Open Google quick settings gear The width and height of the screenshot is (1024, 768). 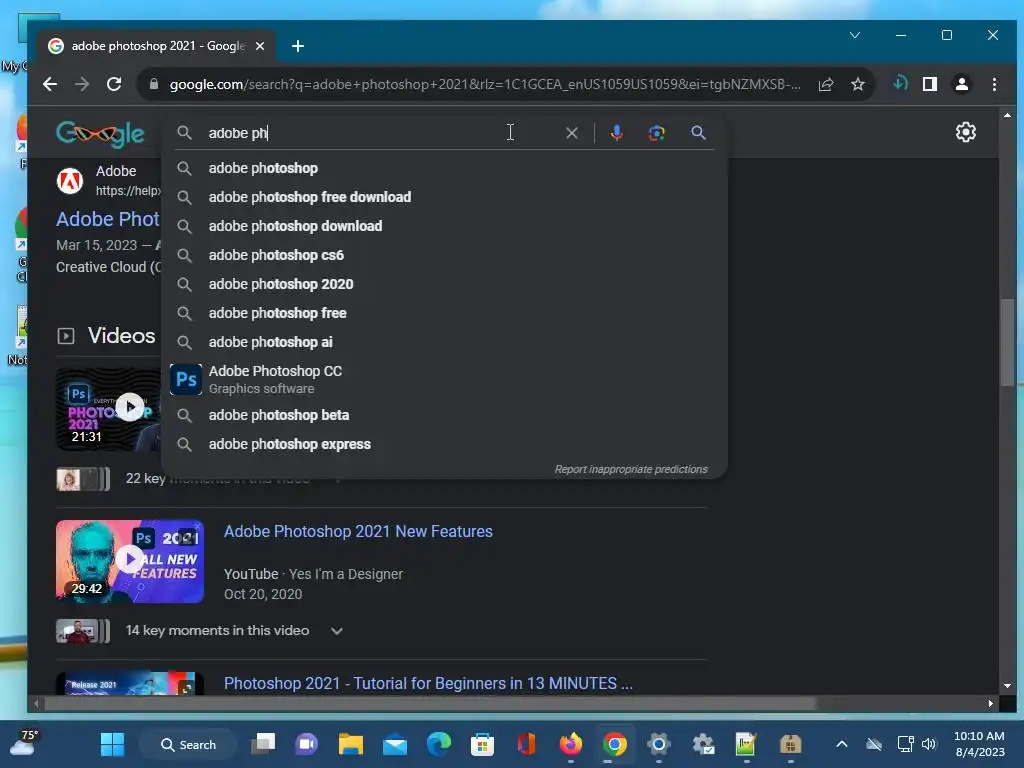pos(965,133)
